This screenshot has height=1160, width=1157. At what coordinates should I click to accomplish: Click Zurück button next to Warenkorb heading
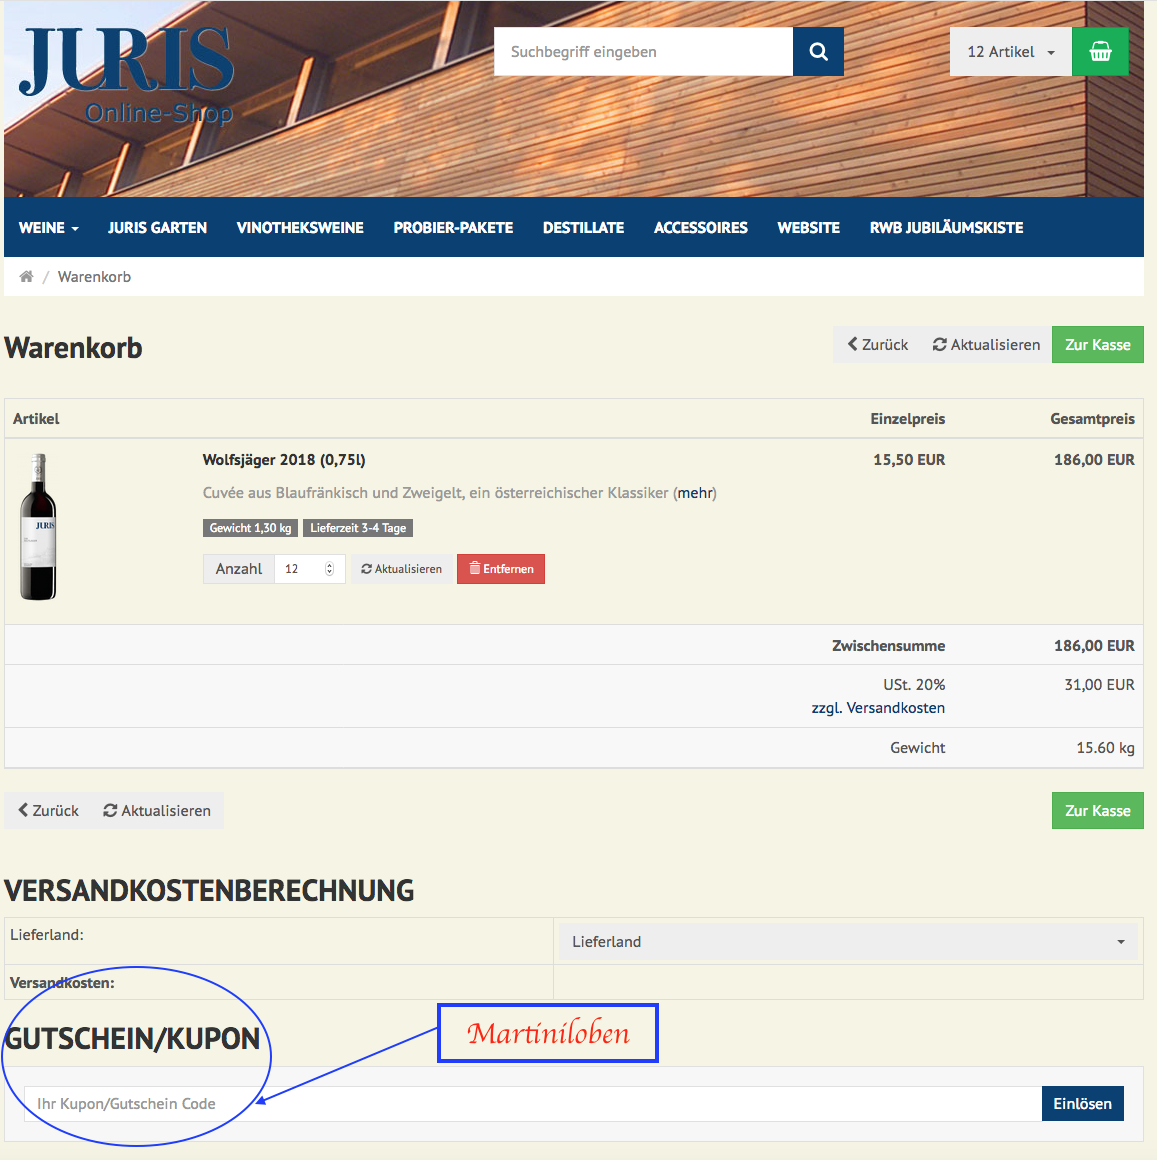click(x=877, y=345)
